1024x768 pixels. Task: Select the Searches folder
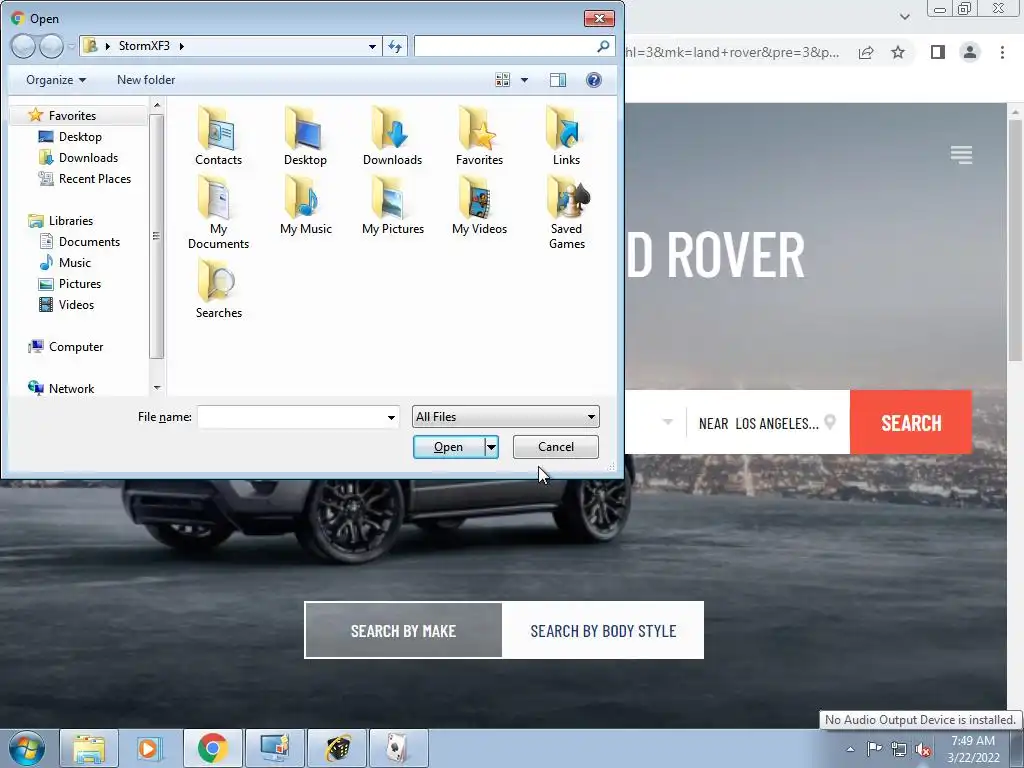click(218, 289)
